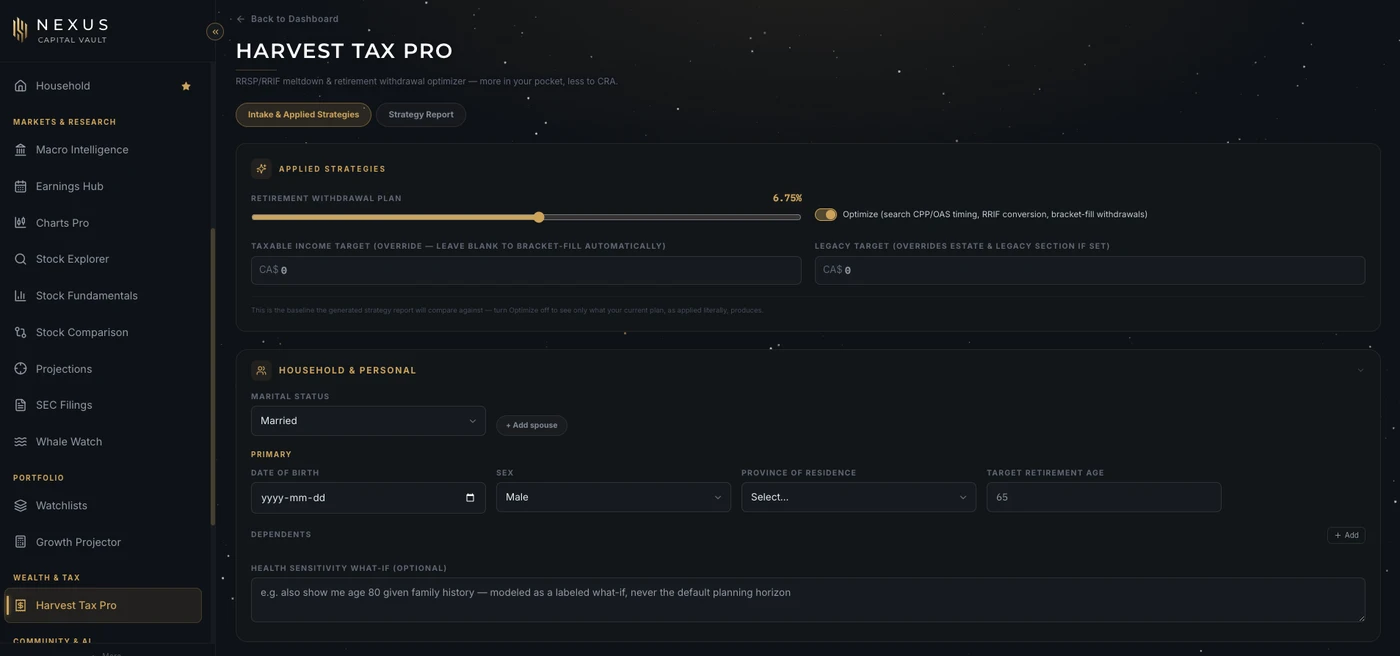Click the Harvest Tax Pro receipt icon
1400x656 pixels.
pyautogui.click(x=20, y=605)
